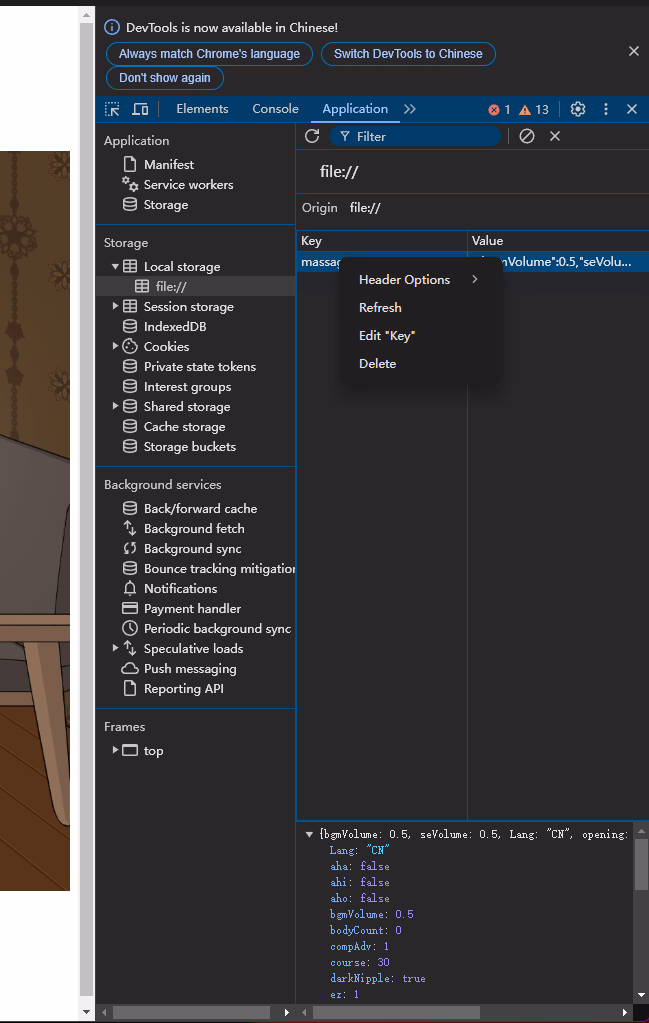Click Switch DevTools to Chinese button
649x1023 pixels.
[408, 54]
